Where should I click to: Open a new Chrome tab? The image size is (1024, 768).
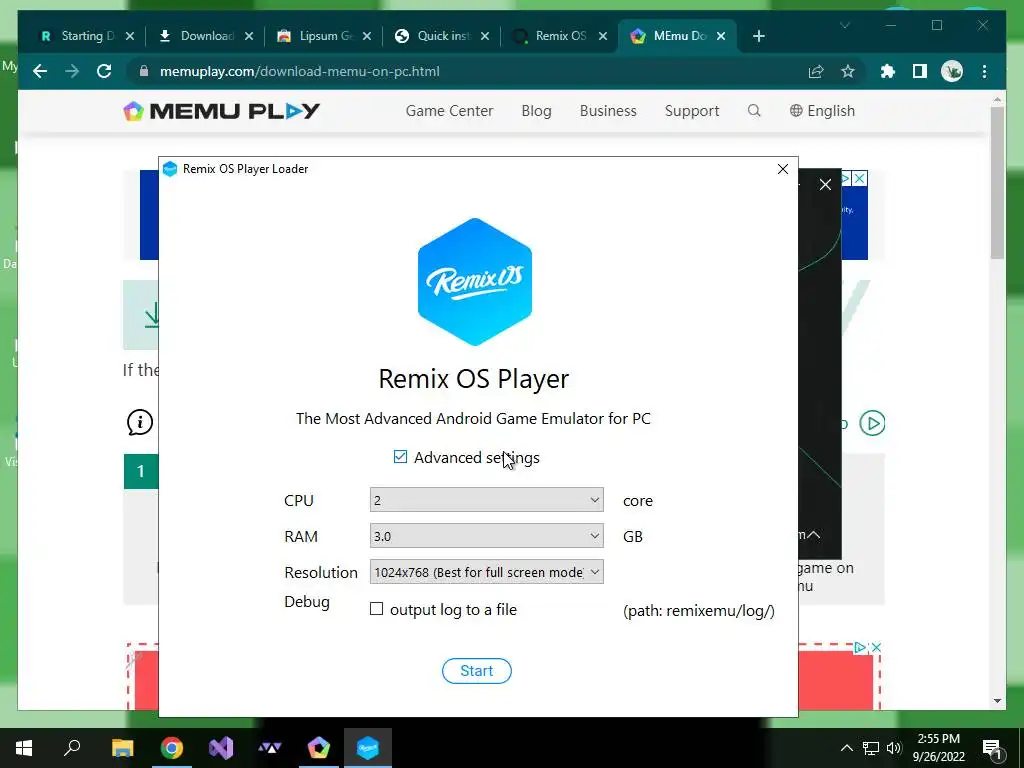pos(758,36)
